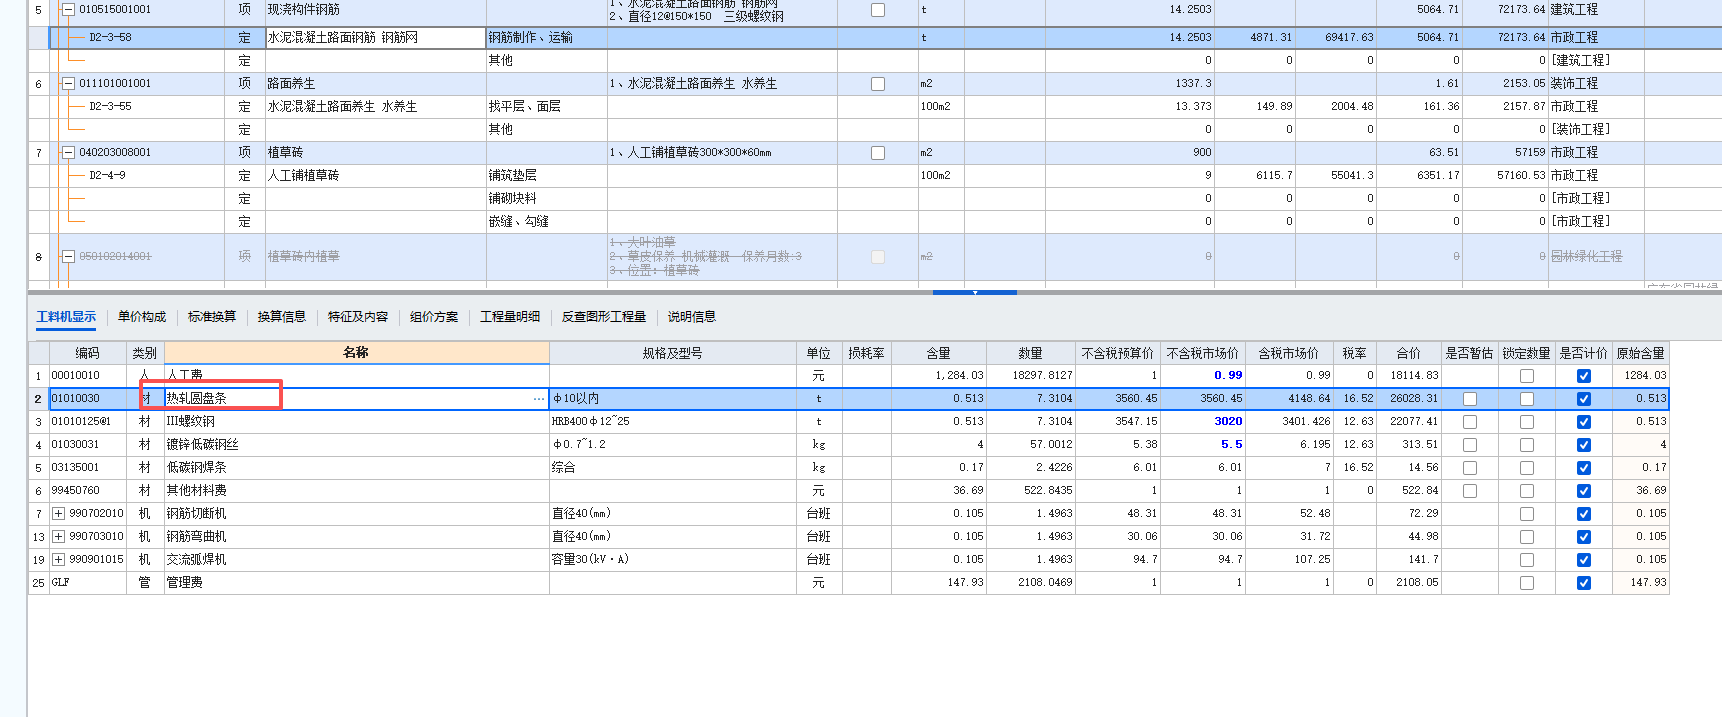Image resolution: width=1722 pixels, height=717 pixels.
Task: Click the 不含税市场价 column header
Action: pos(1202,353)
